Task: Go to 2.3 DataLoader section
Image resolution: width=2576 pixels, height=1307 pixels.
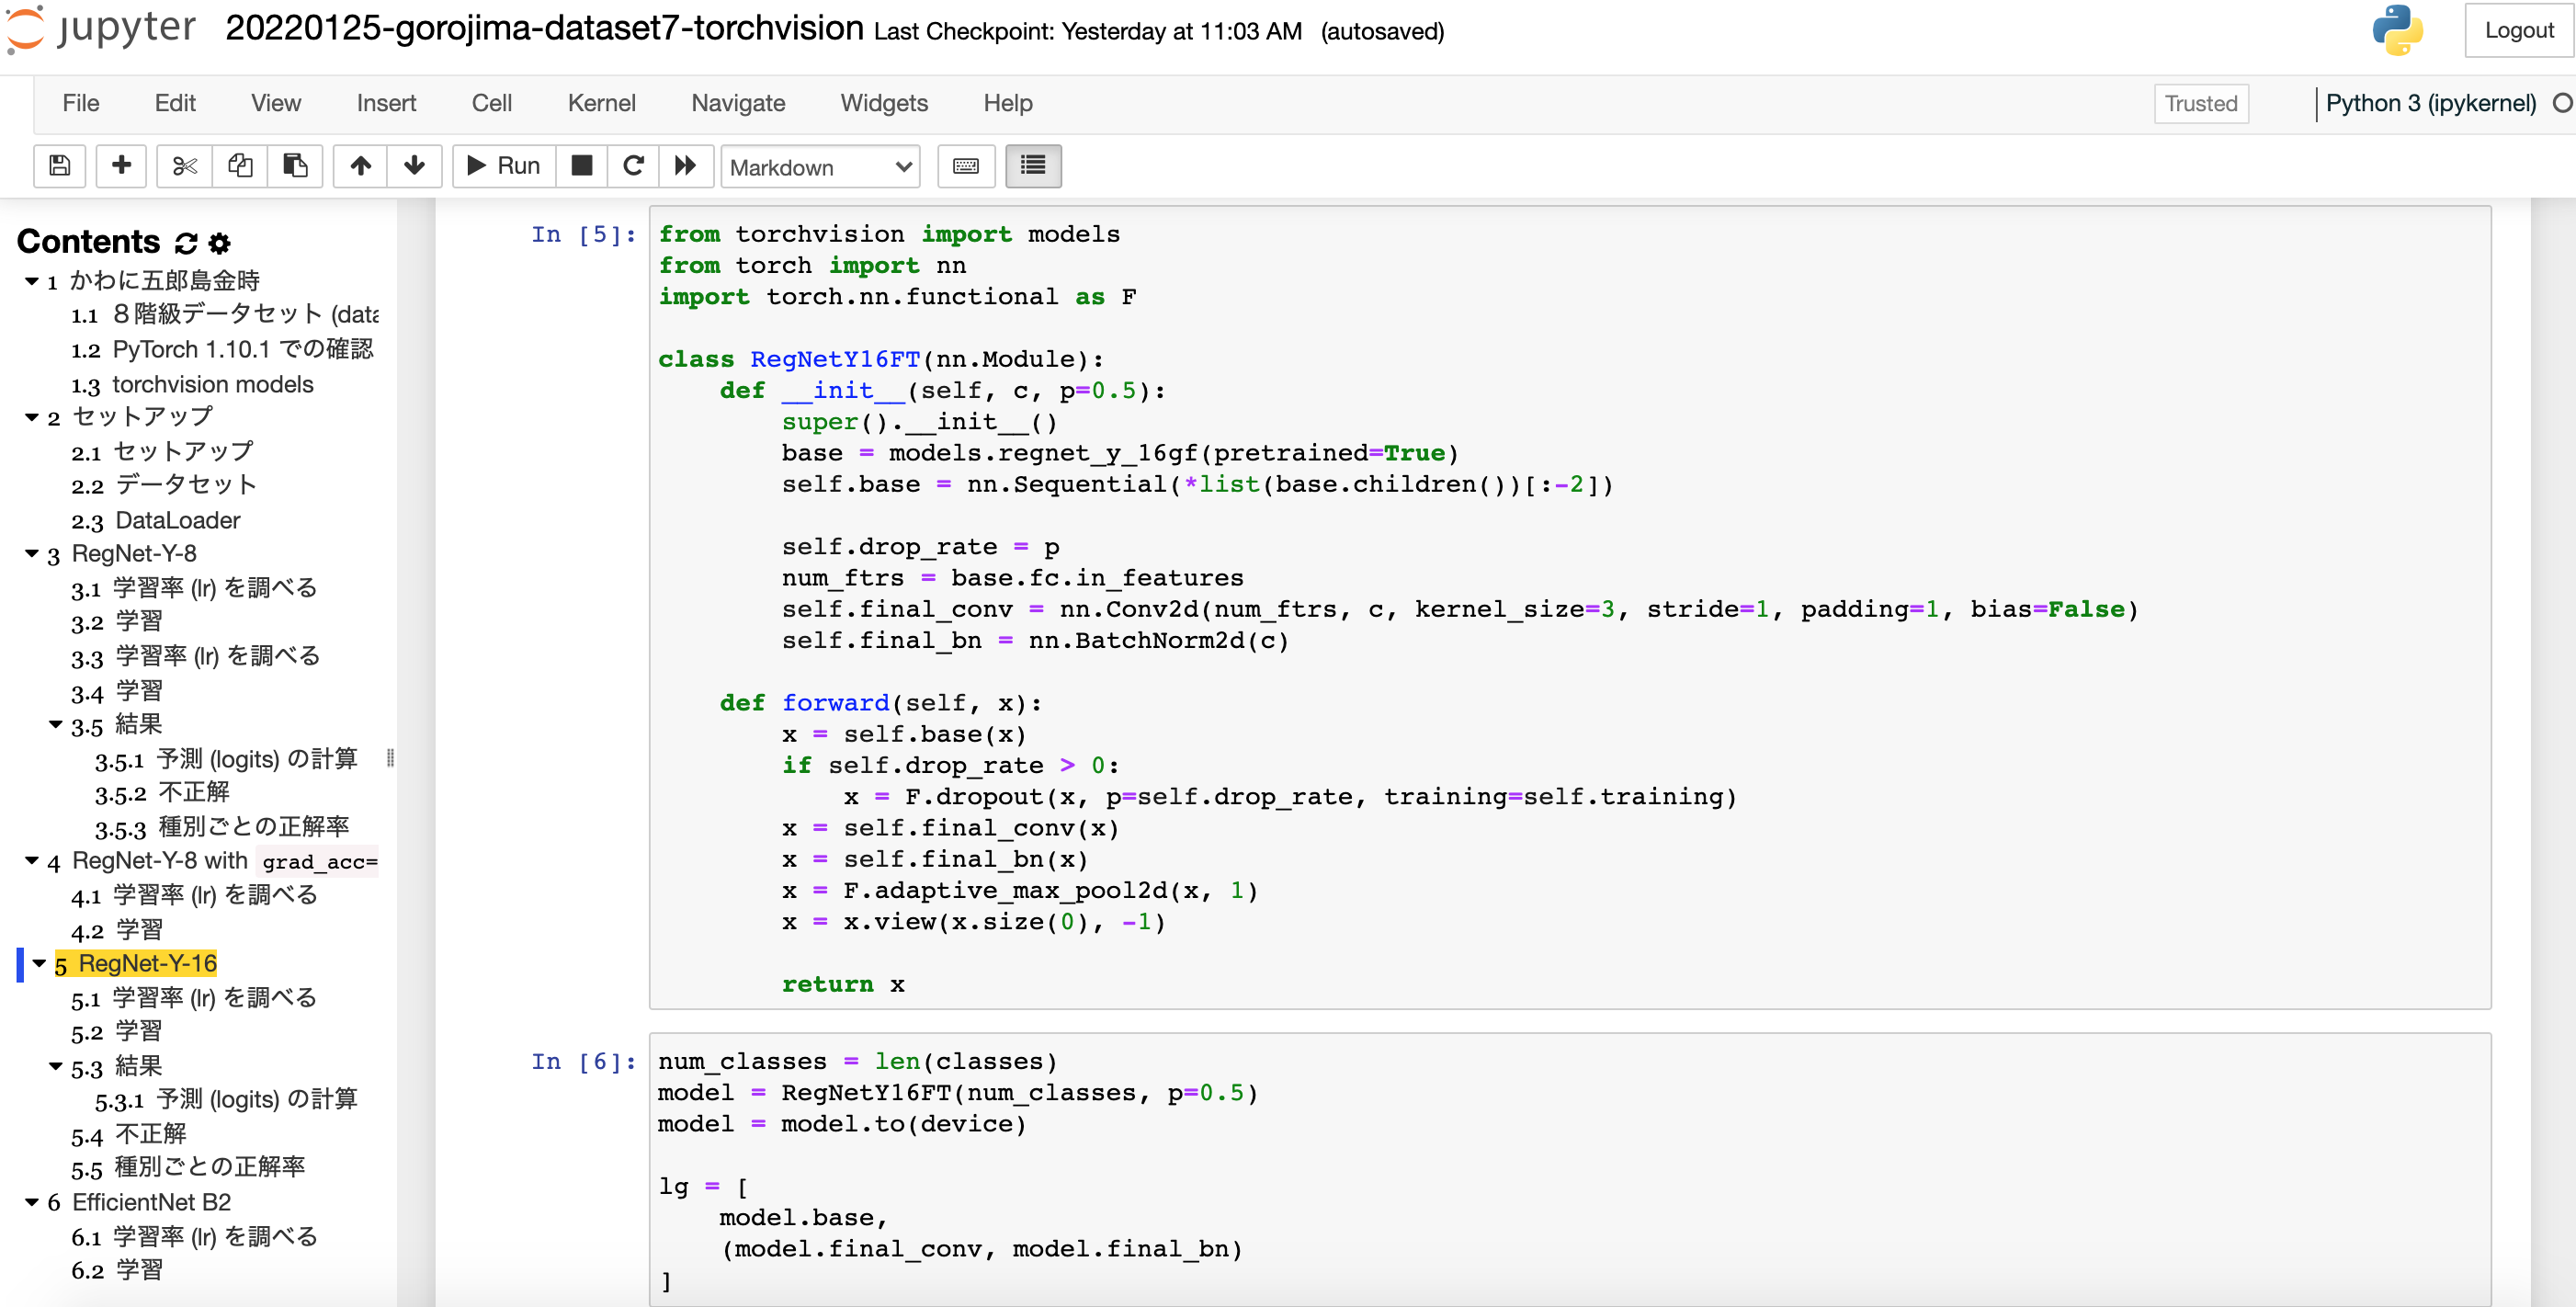Action: click(156, 520)
